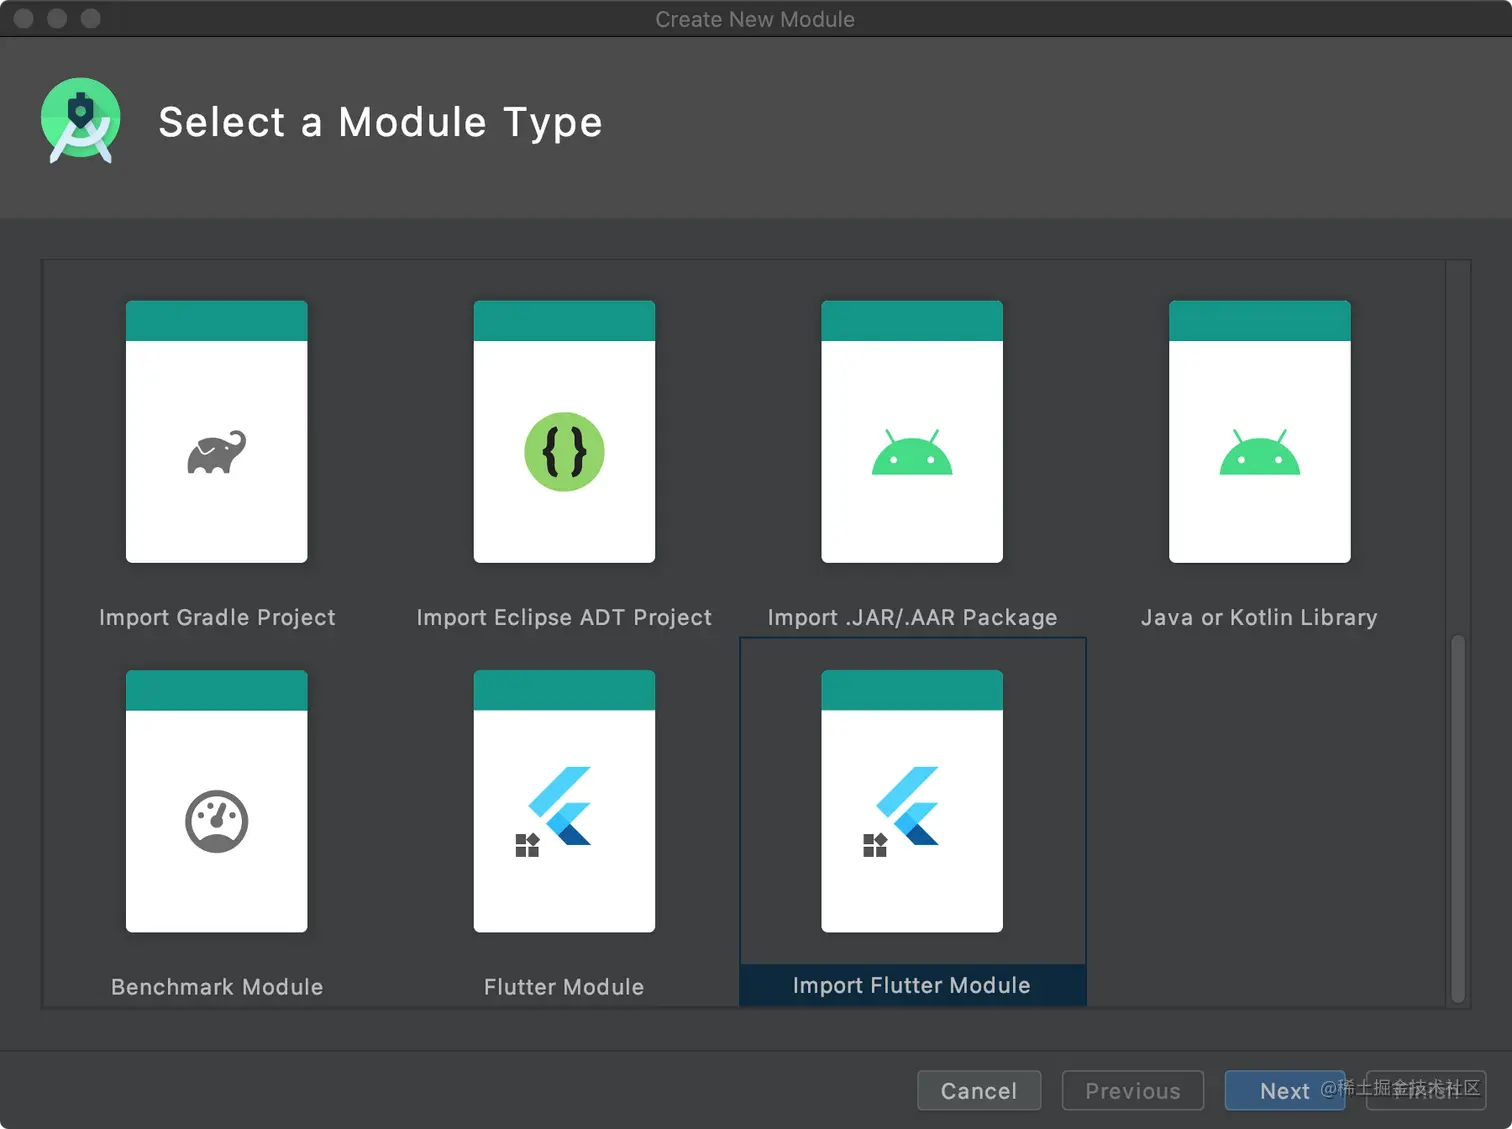The height and width of the screenshot is (1129, 1512).
Task: Select the Flutter Module logo icon
Action: pyautogui.click(x=553, y=812)
